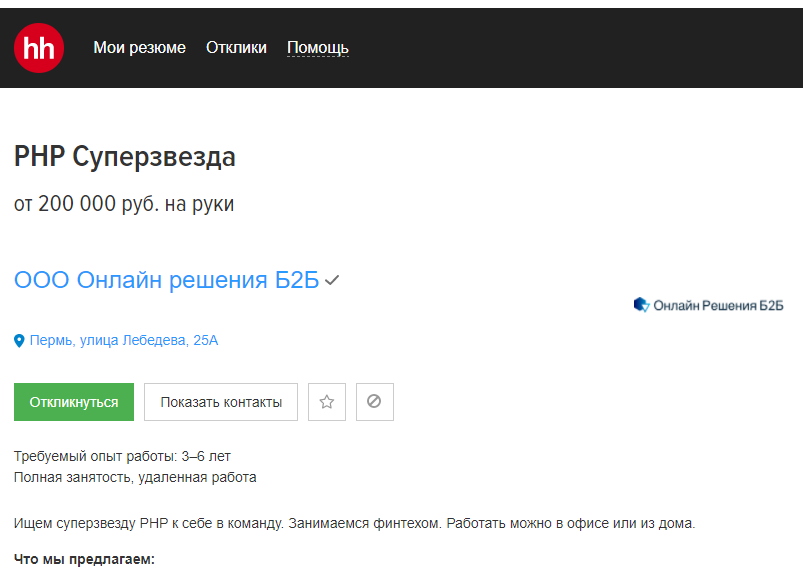The height and width of the screenshot is (576, 803).
Task: Click Требуемый опыт работы: 3–6 лет text
Action: tap(122, 456)
